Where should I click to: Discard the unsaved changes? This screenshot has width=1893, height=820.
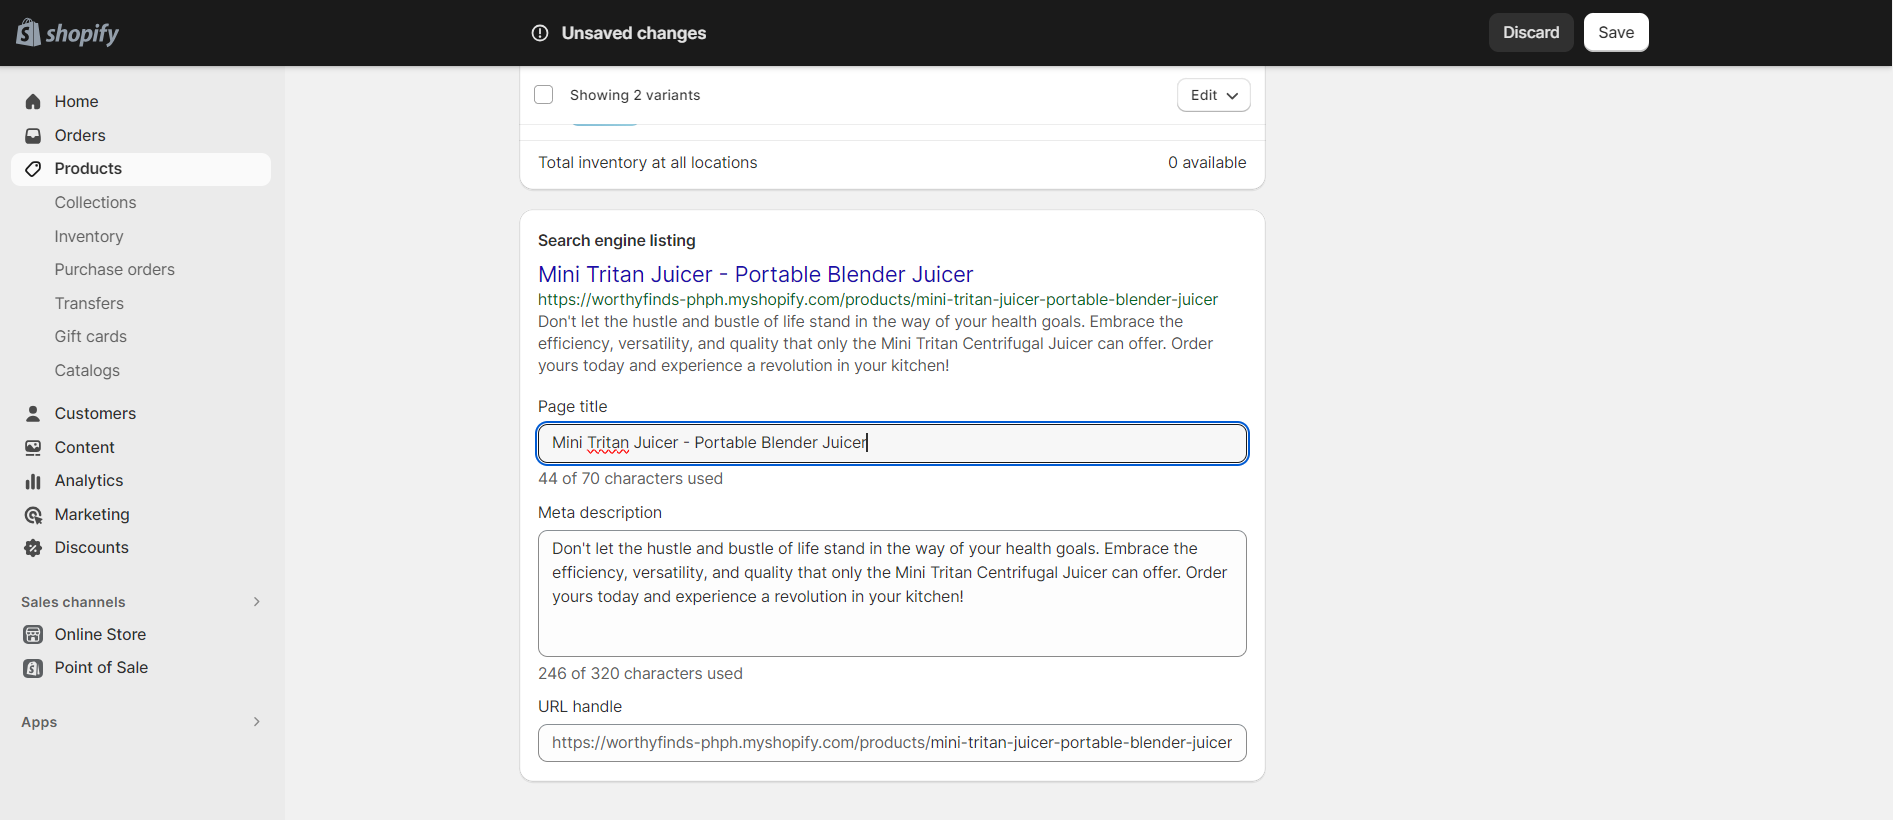coord(1531,33)
